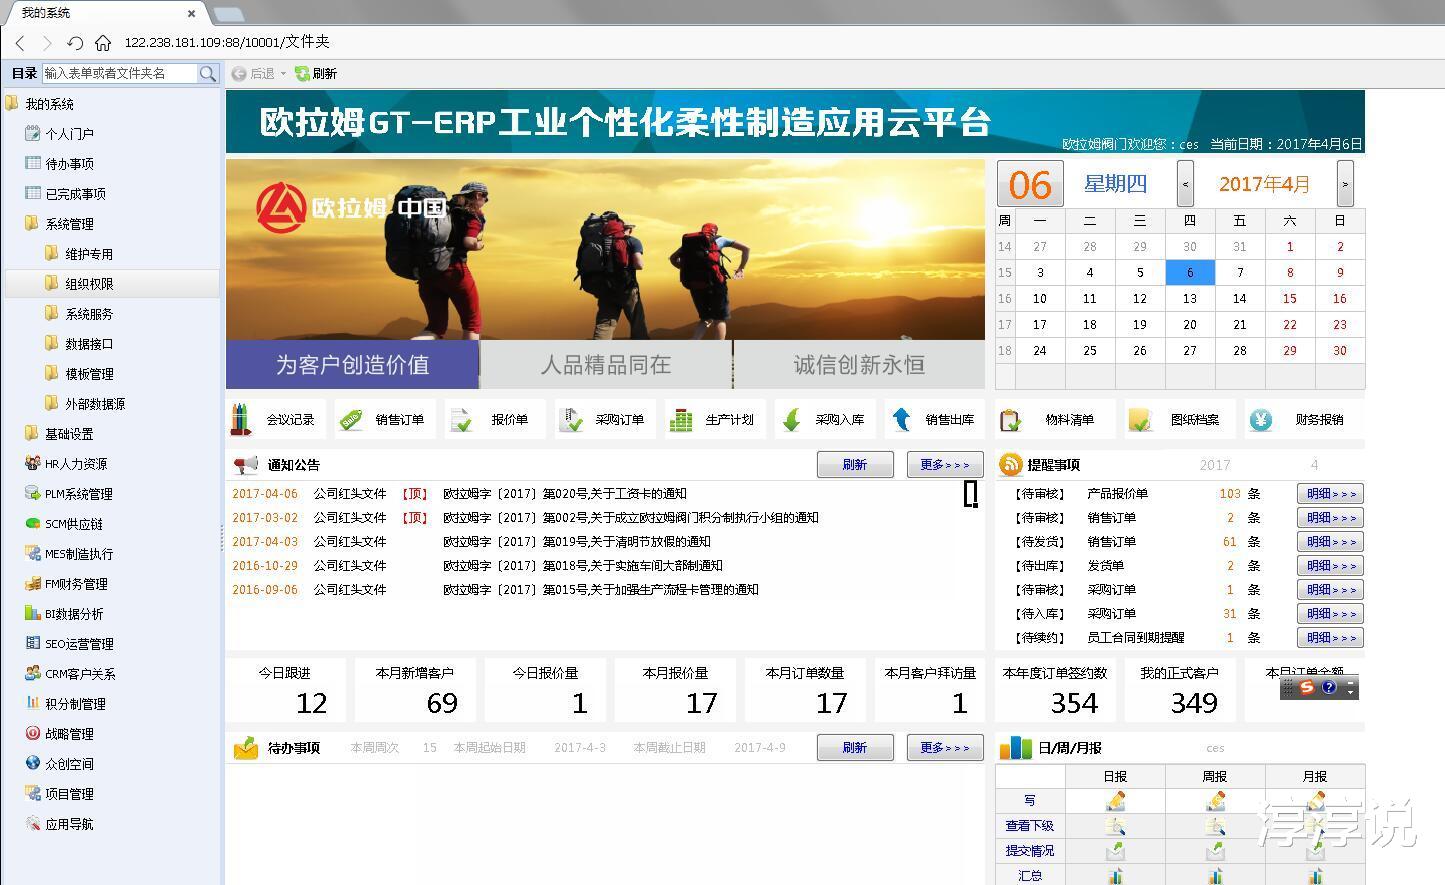Expand the 系统管理 tree folder
The width and height of the screenshot is (1445, 885).
[32, 224]
